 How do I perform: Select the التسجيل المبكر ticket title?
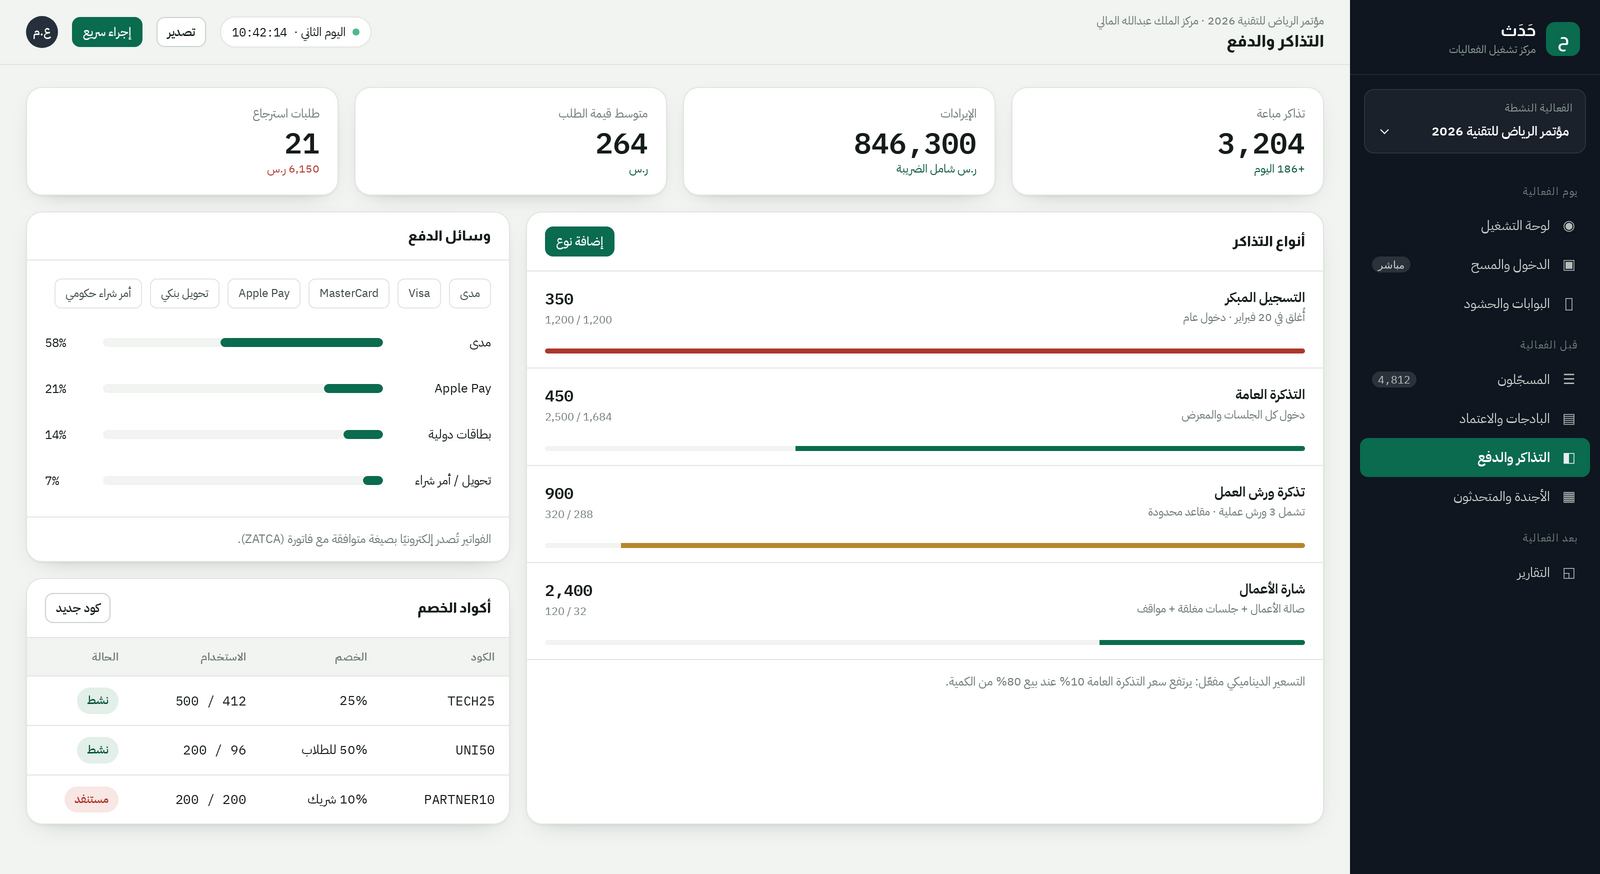(1265, 298)
